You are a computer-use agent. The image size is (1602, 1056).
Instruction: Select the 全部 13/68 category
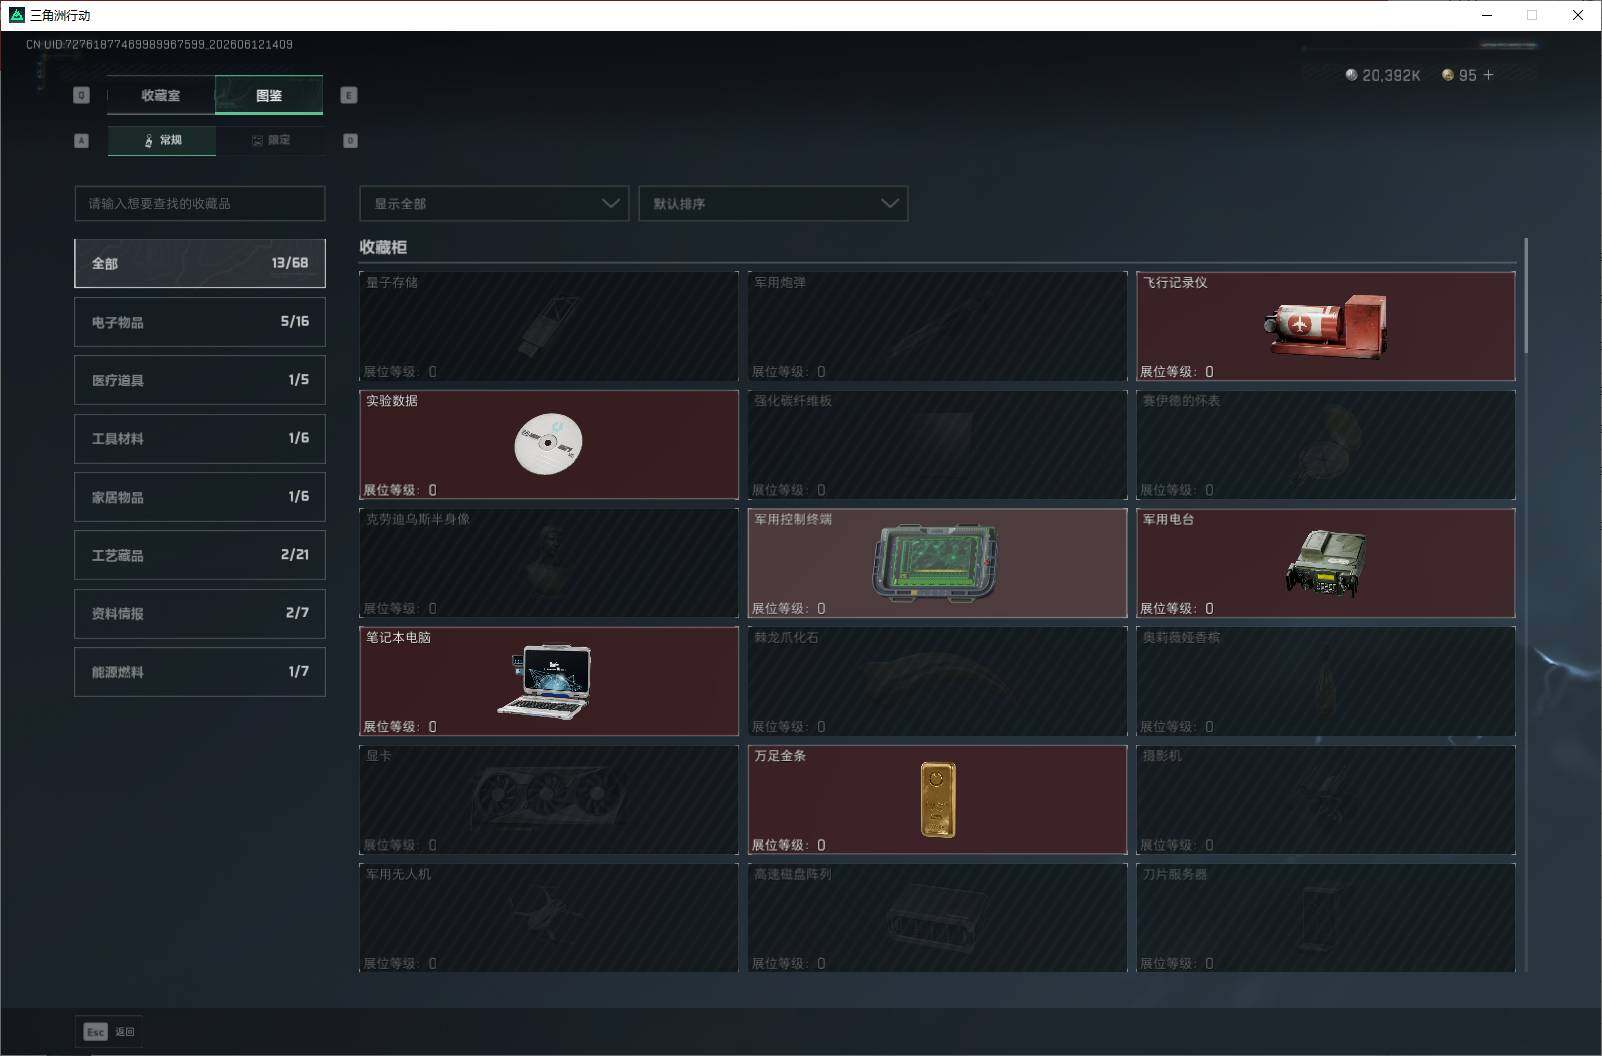[x=200, y=263]
